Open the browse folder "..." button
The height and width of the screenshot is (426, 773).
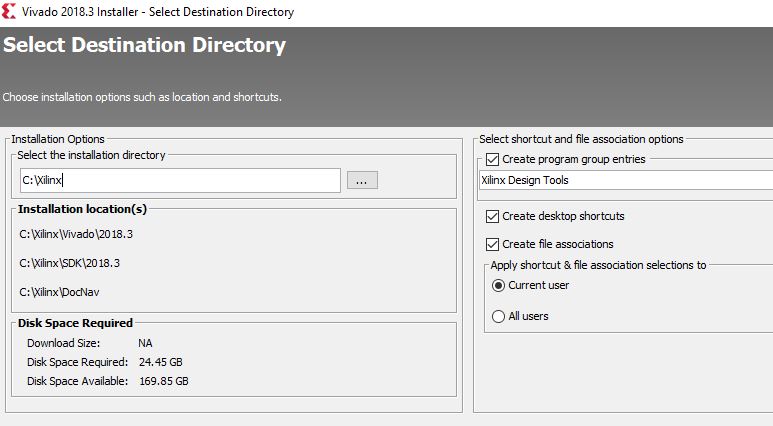point(362,181)
